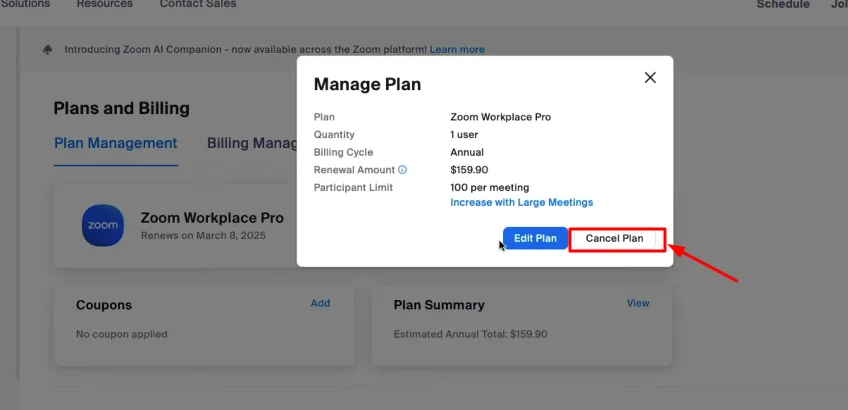Click the Manage Plan dialog title
Screen dimensions: 848x410
click(x=367, y=84)
